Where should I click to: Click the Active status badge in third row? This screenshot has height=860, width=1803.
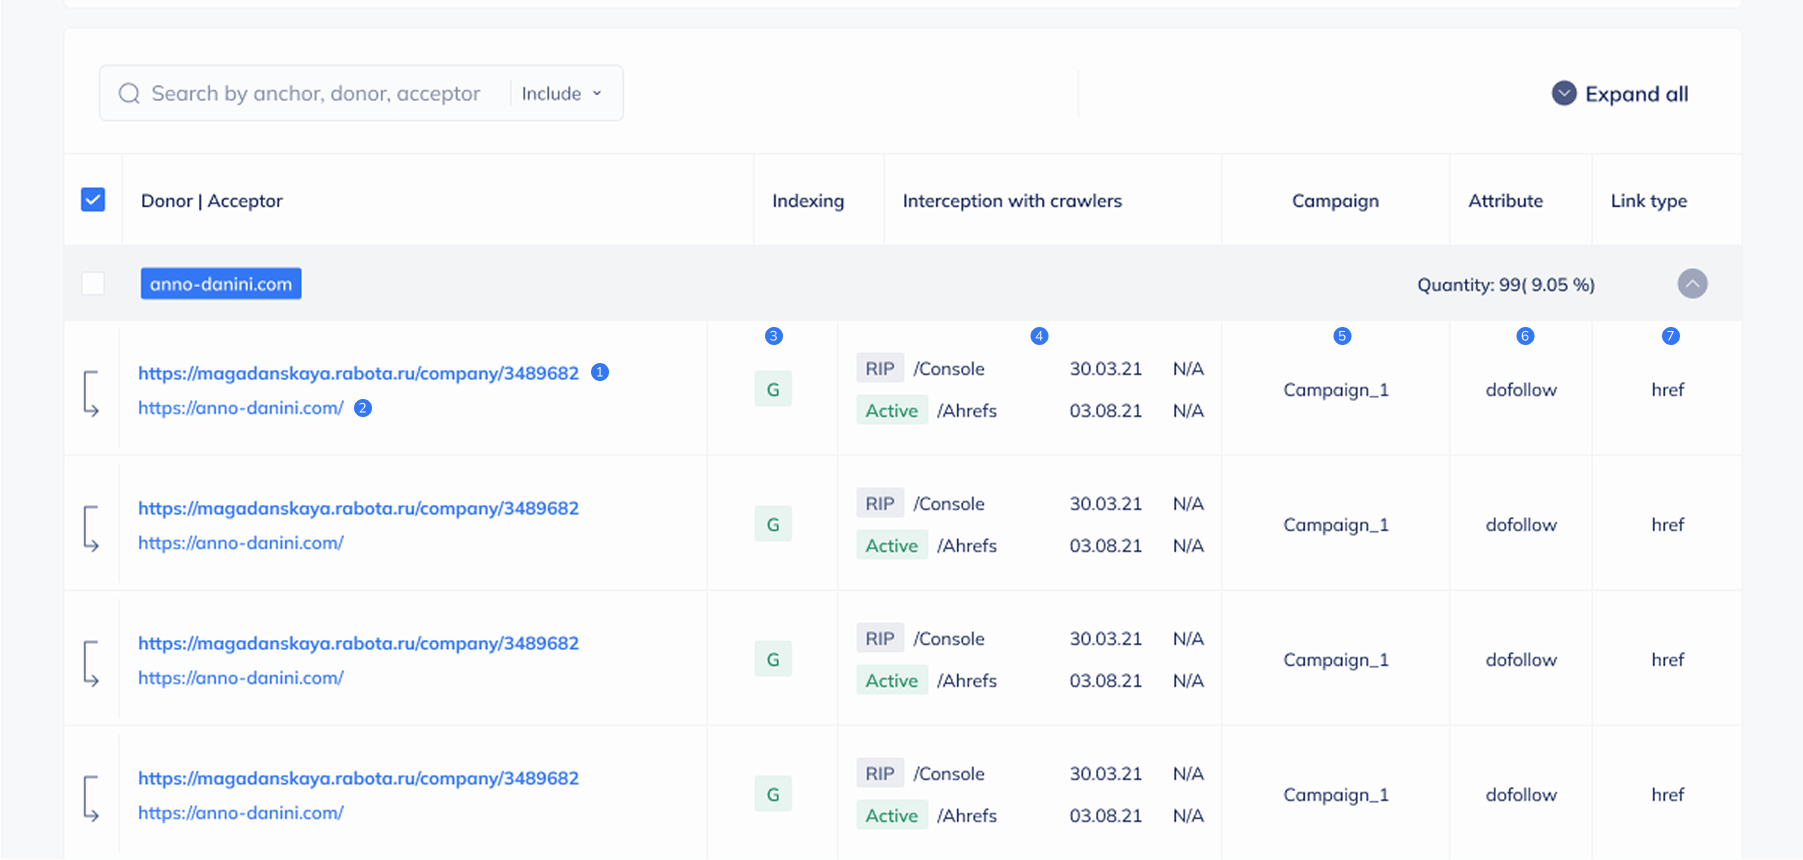point(892,680)
